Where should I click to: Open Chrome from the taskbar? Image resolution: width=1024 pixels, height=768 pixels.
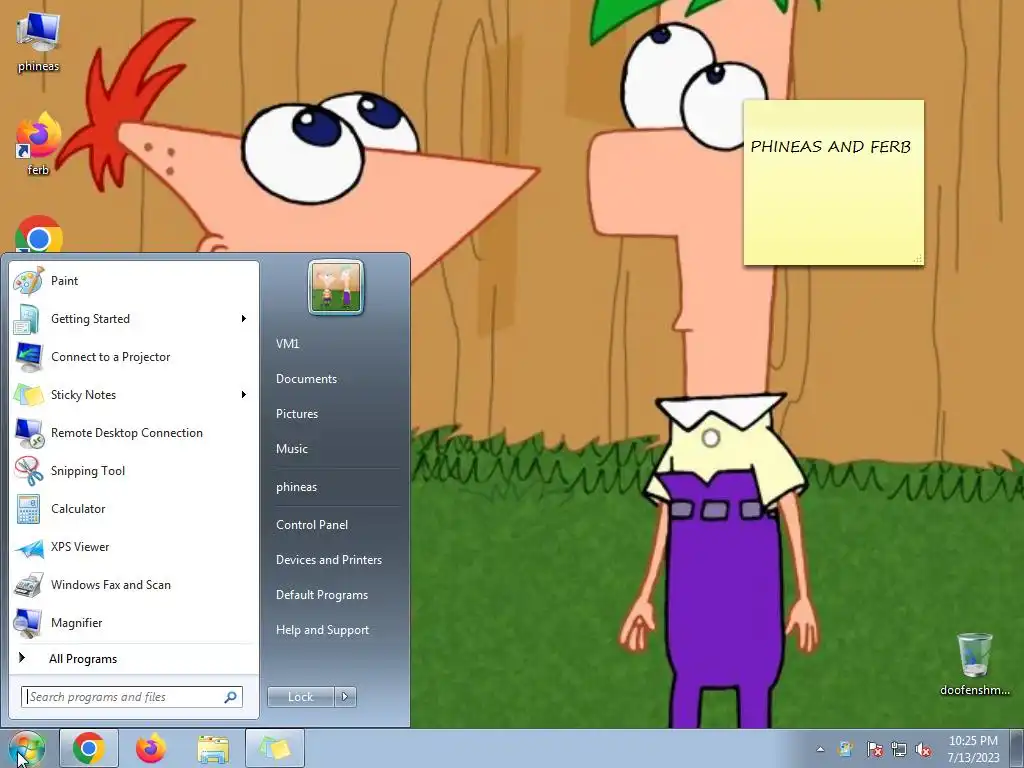[89, 748]
